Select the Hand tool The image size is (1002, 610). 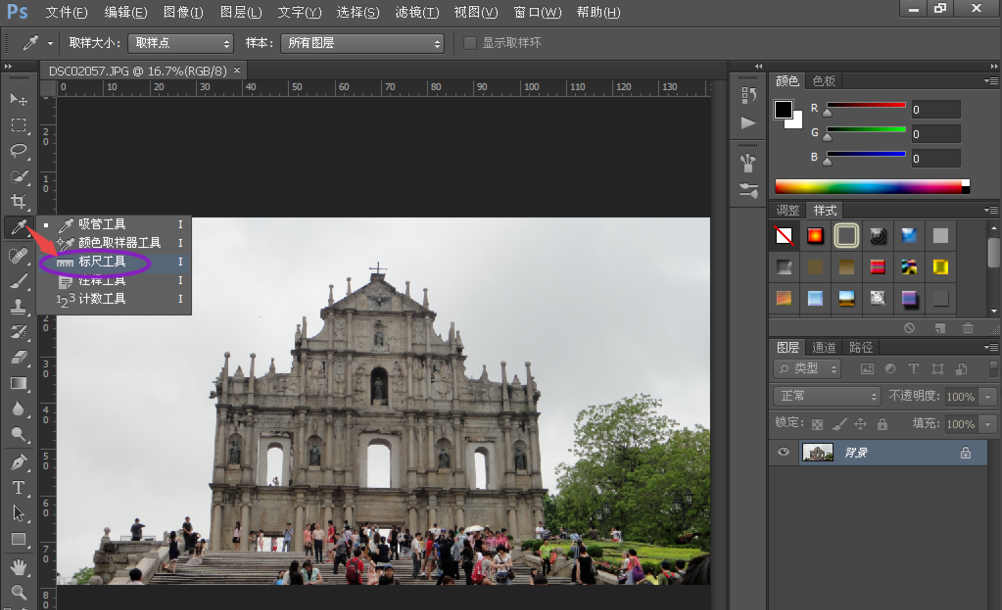[x=18, y=567]
